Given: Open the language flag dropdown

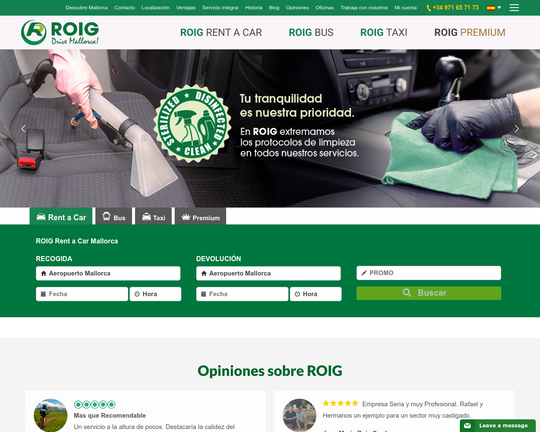Looking at the screenshot, I should click(x=494, y=8).
